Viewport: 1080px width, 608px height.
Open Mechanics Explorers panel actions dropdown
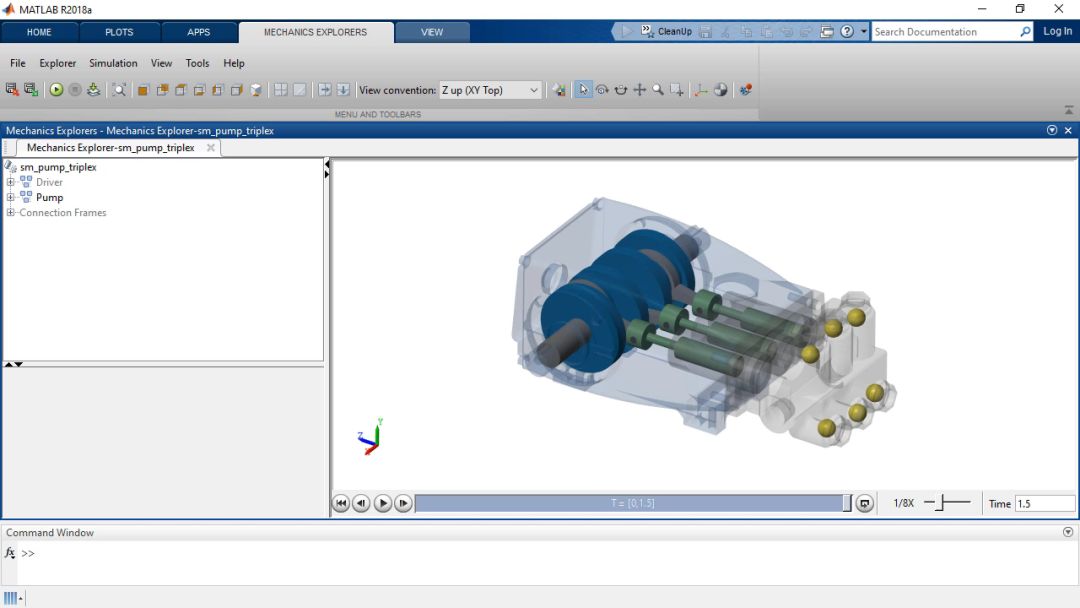pyautogui.click(x=1052, y=130)
